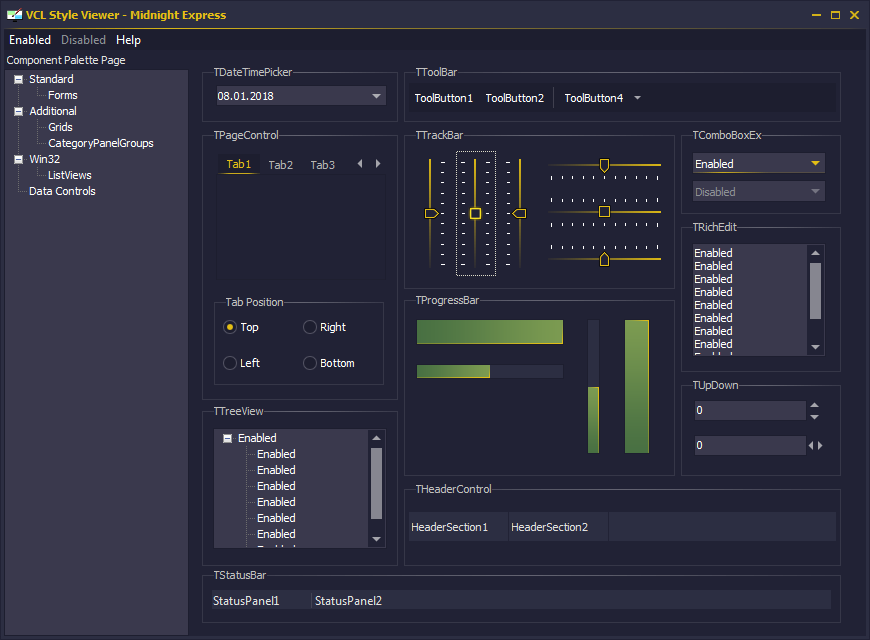The height and width of the screenshot is (640, 870).
Task: Minimize the VCL Style Viewer window
Action: [x=816, y=15]
